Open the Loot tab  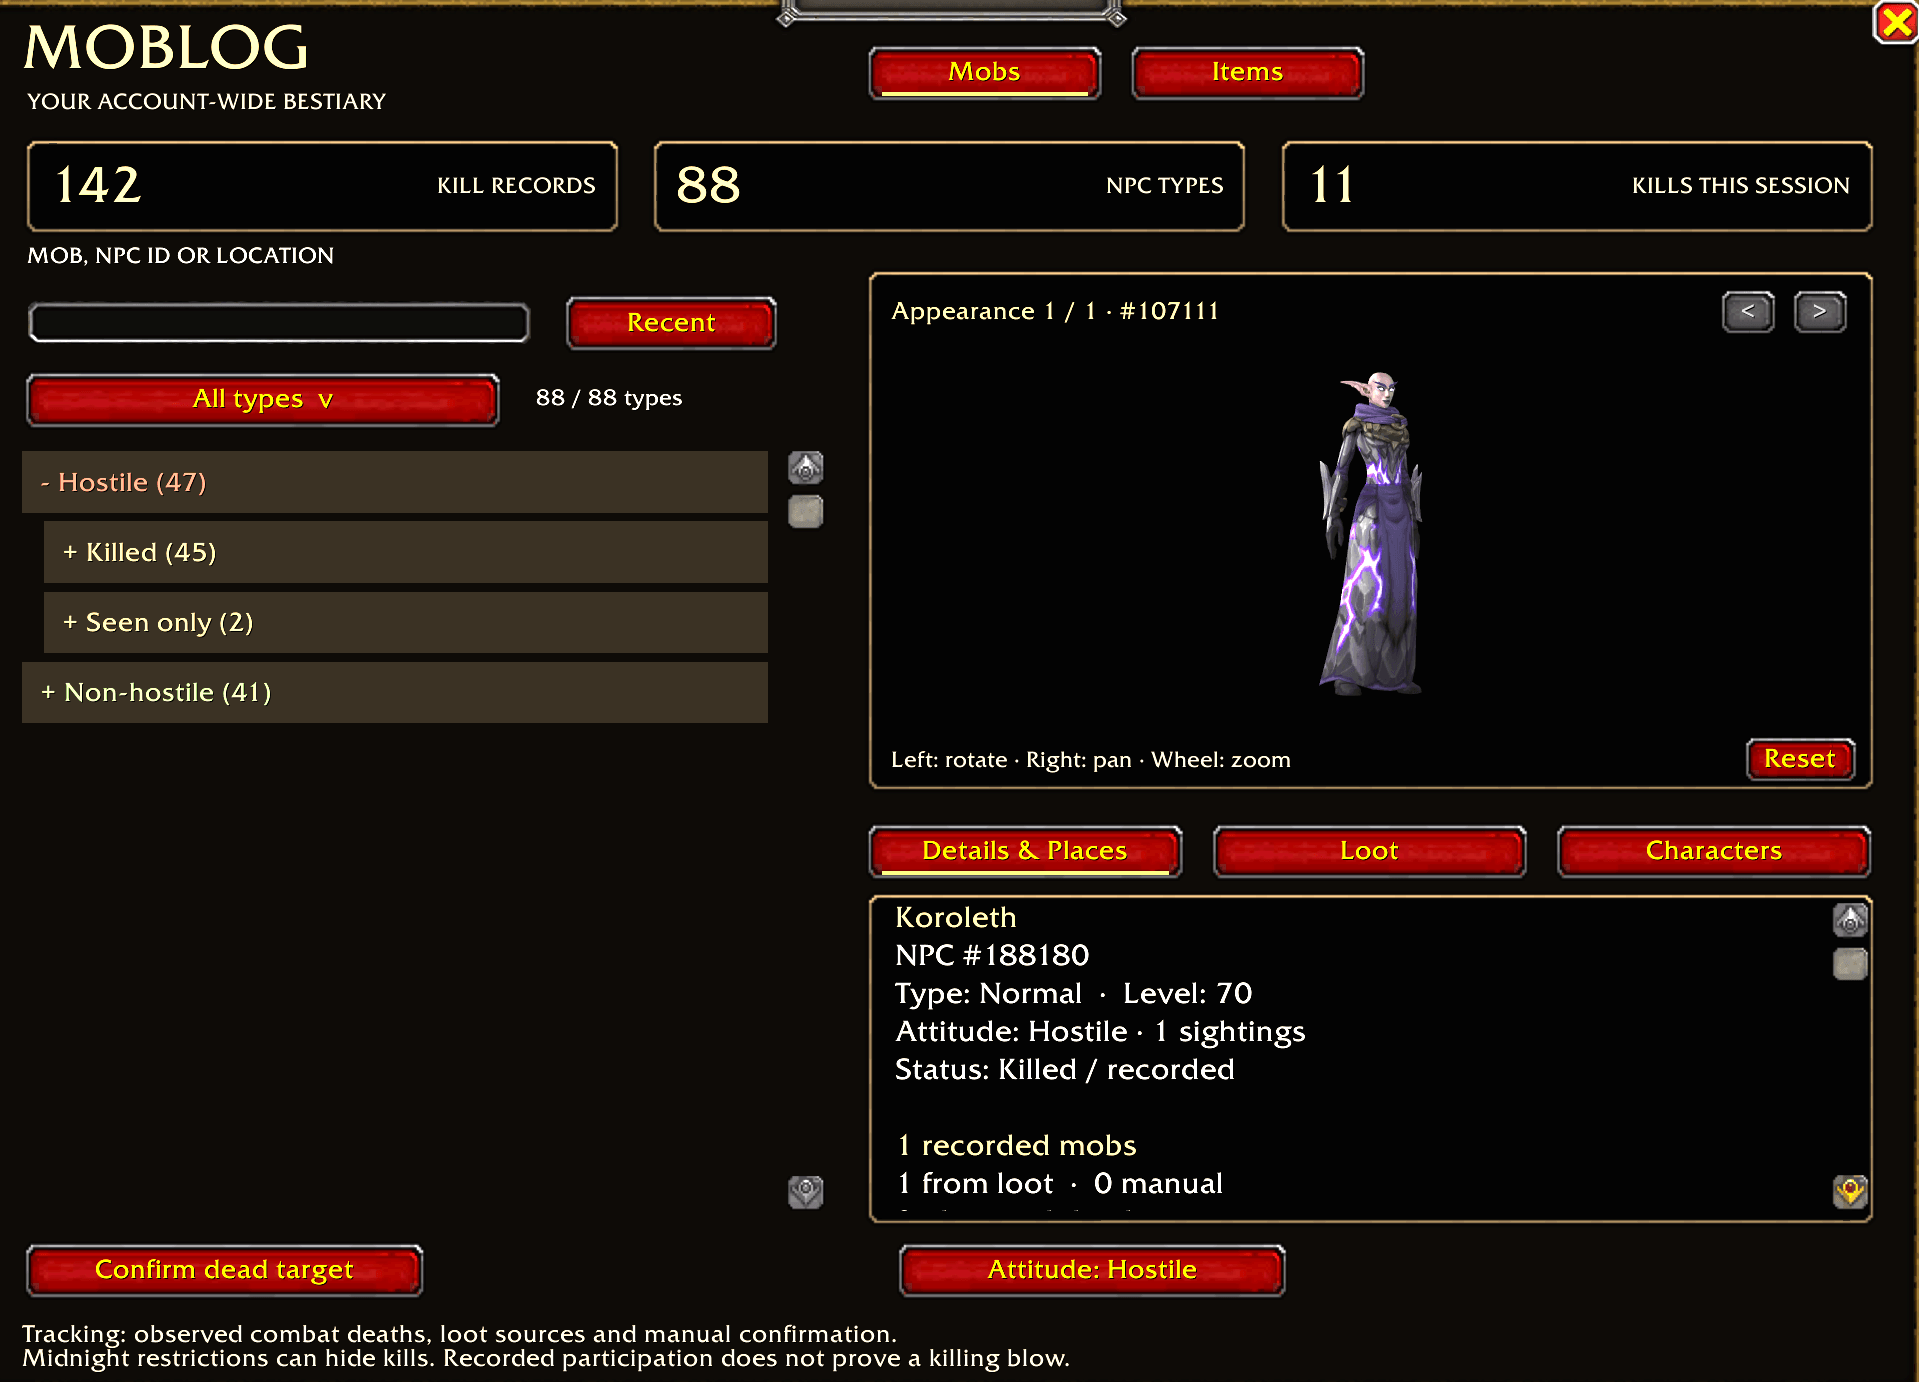pyautogui.click(x=1369, y=851)
